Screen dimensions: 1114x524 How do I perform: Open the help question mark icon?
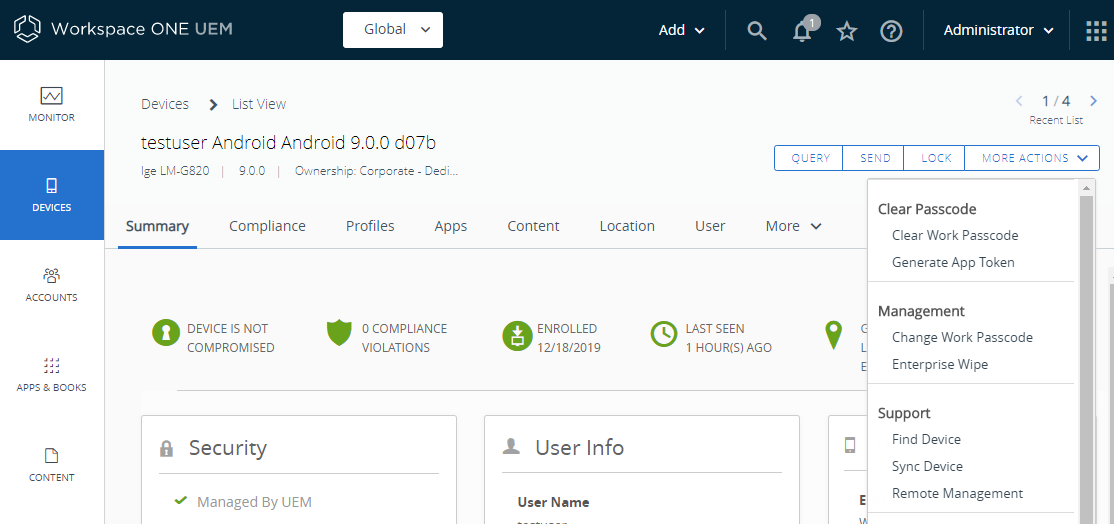891,31
